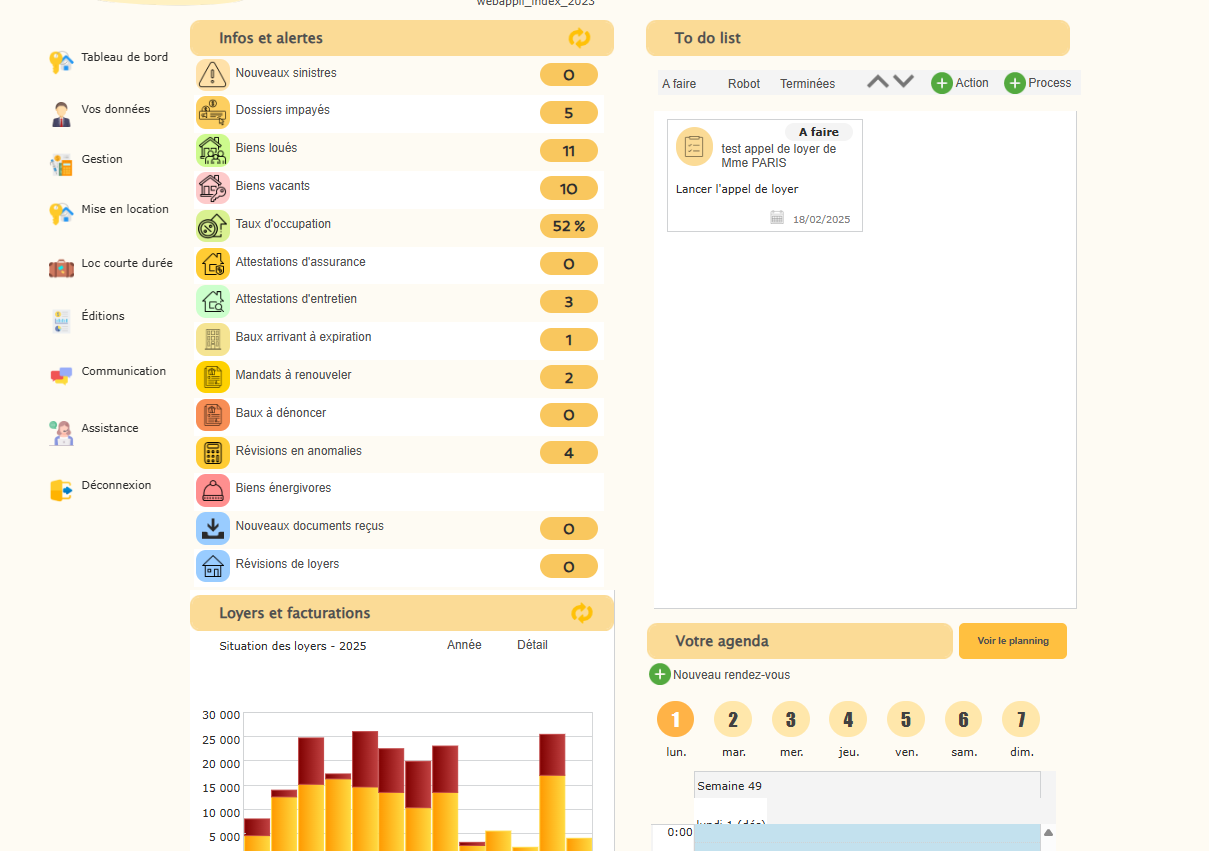Image resolution: width=1209 pixels, height=851 pixels.
Task: Select the Robot tab
Action: pos(744,84)
